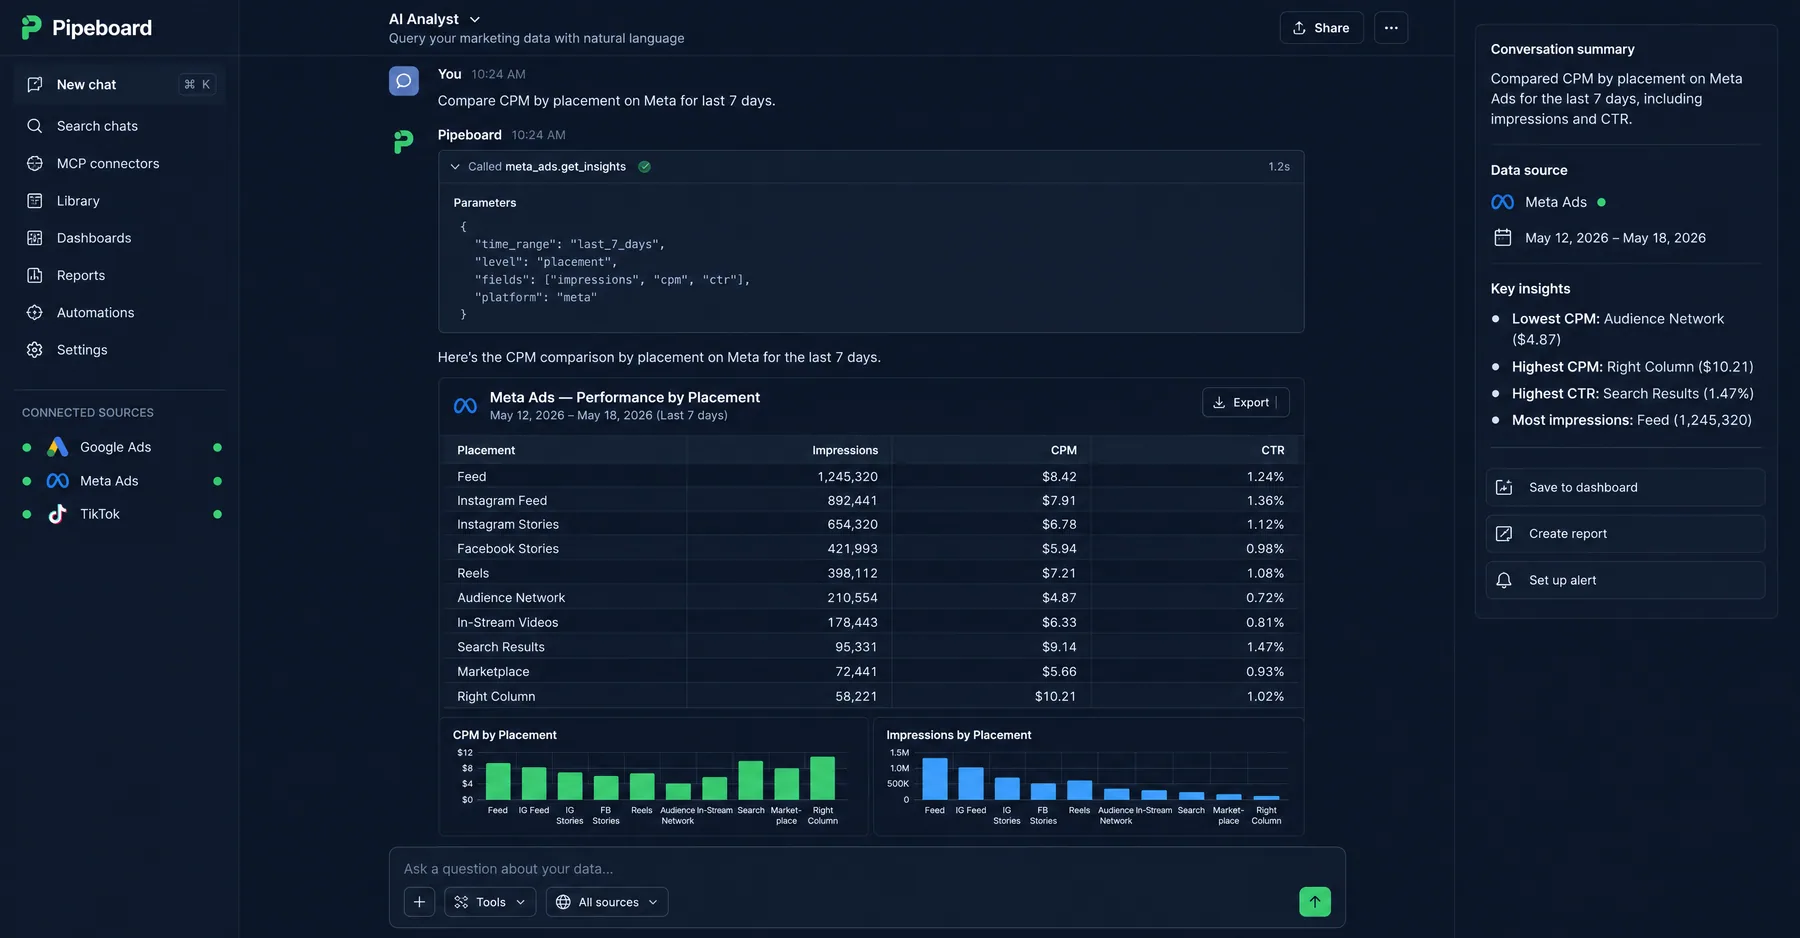Click Feed bar in Impressions chart
Screen dimensions: 1800x938
(935, 779)
